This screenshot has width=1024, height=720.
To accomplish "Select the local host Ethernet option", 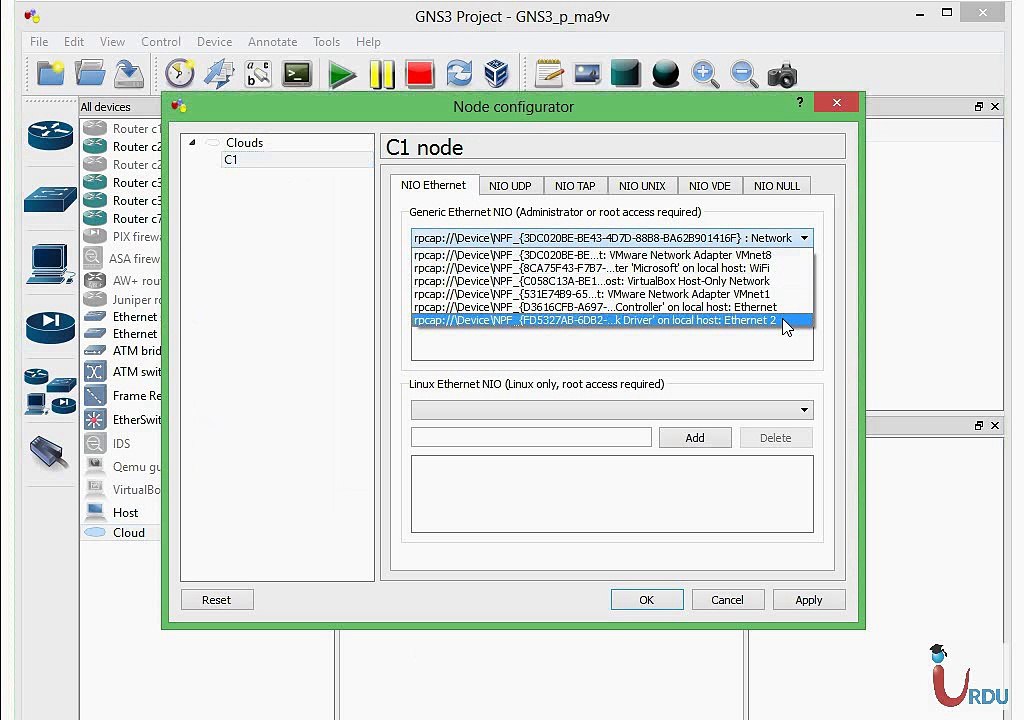I will (612, 307).
